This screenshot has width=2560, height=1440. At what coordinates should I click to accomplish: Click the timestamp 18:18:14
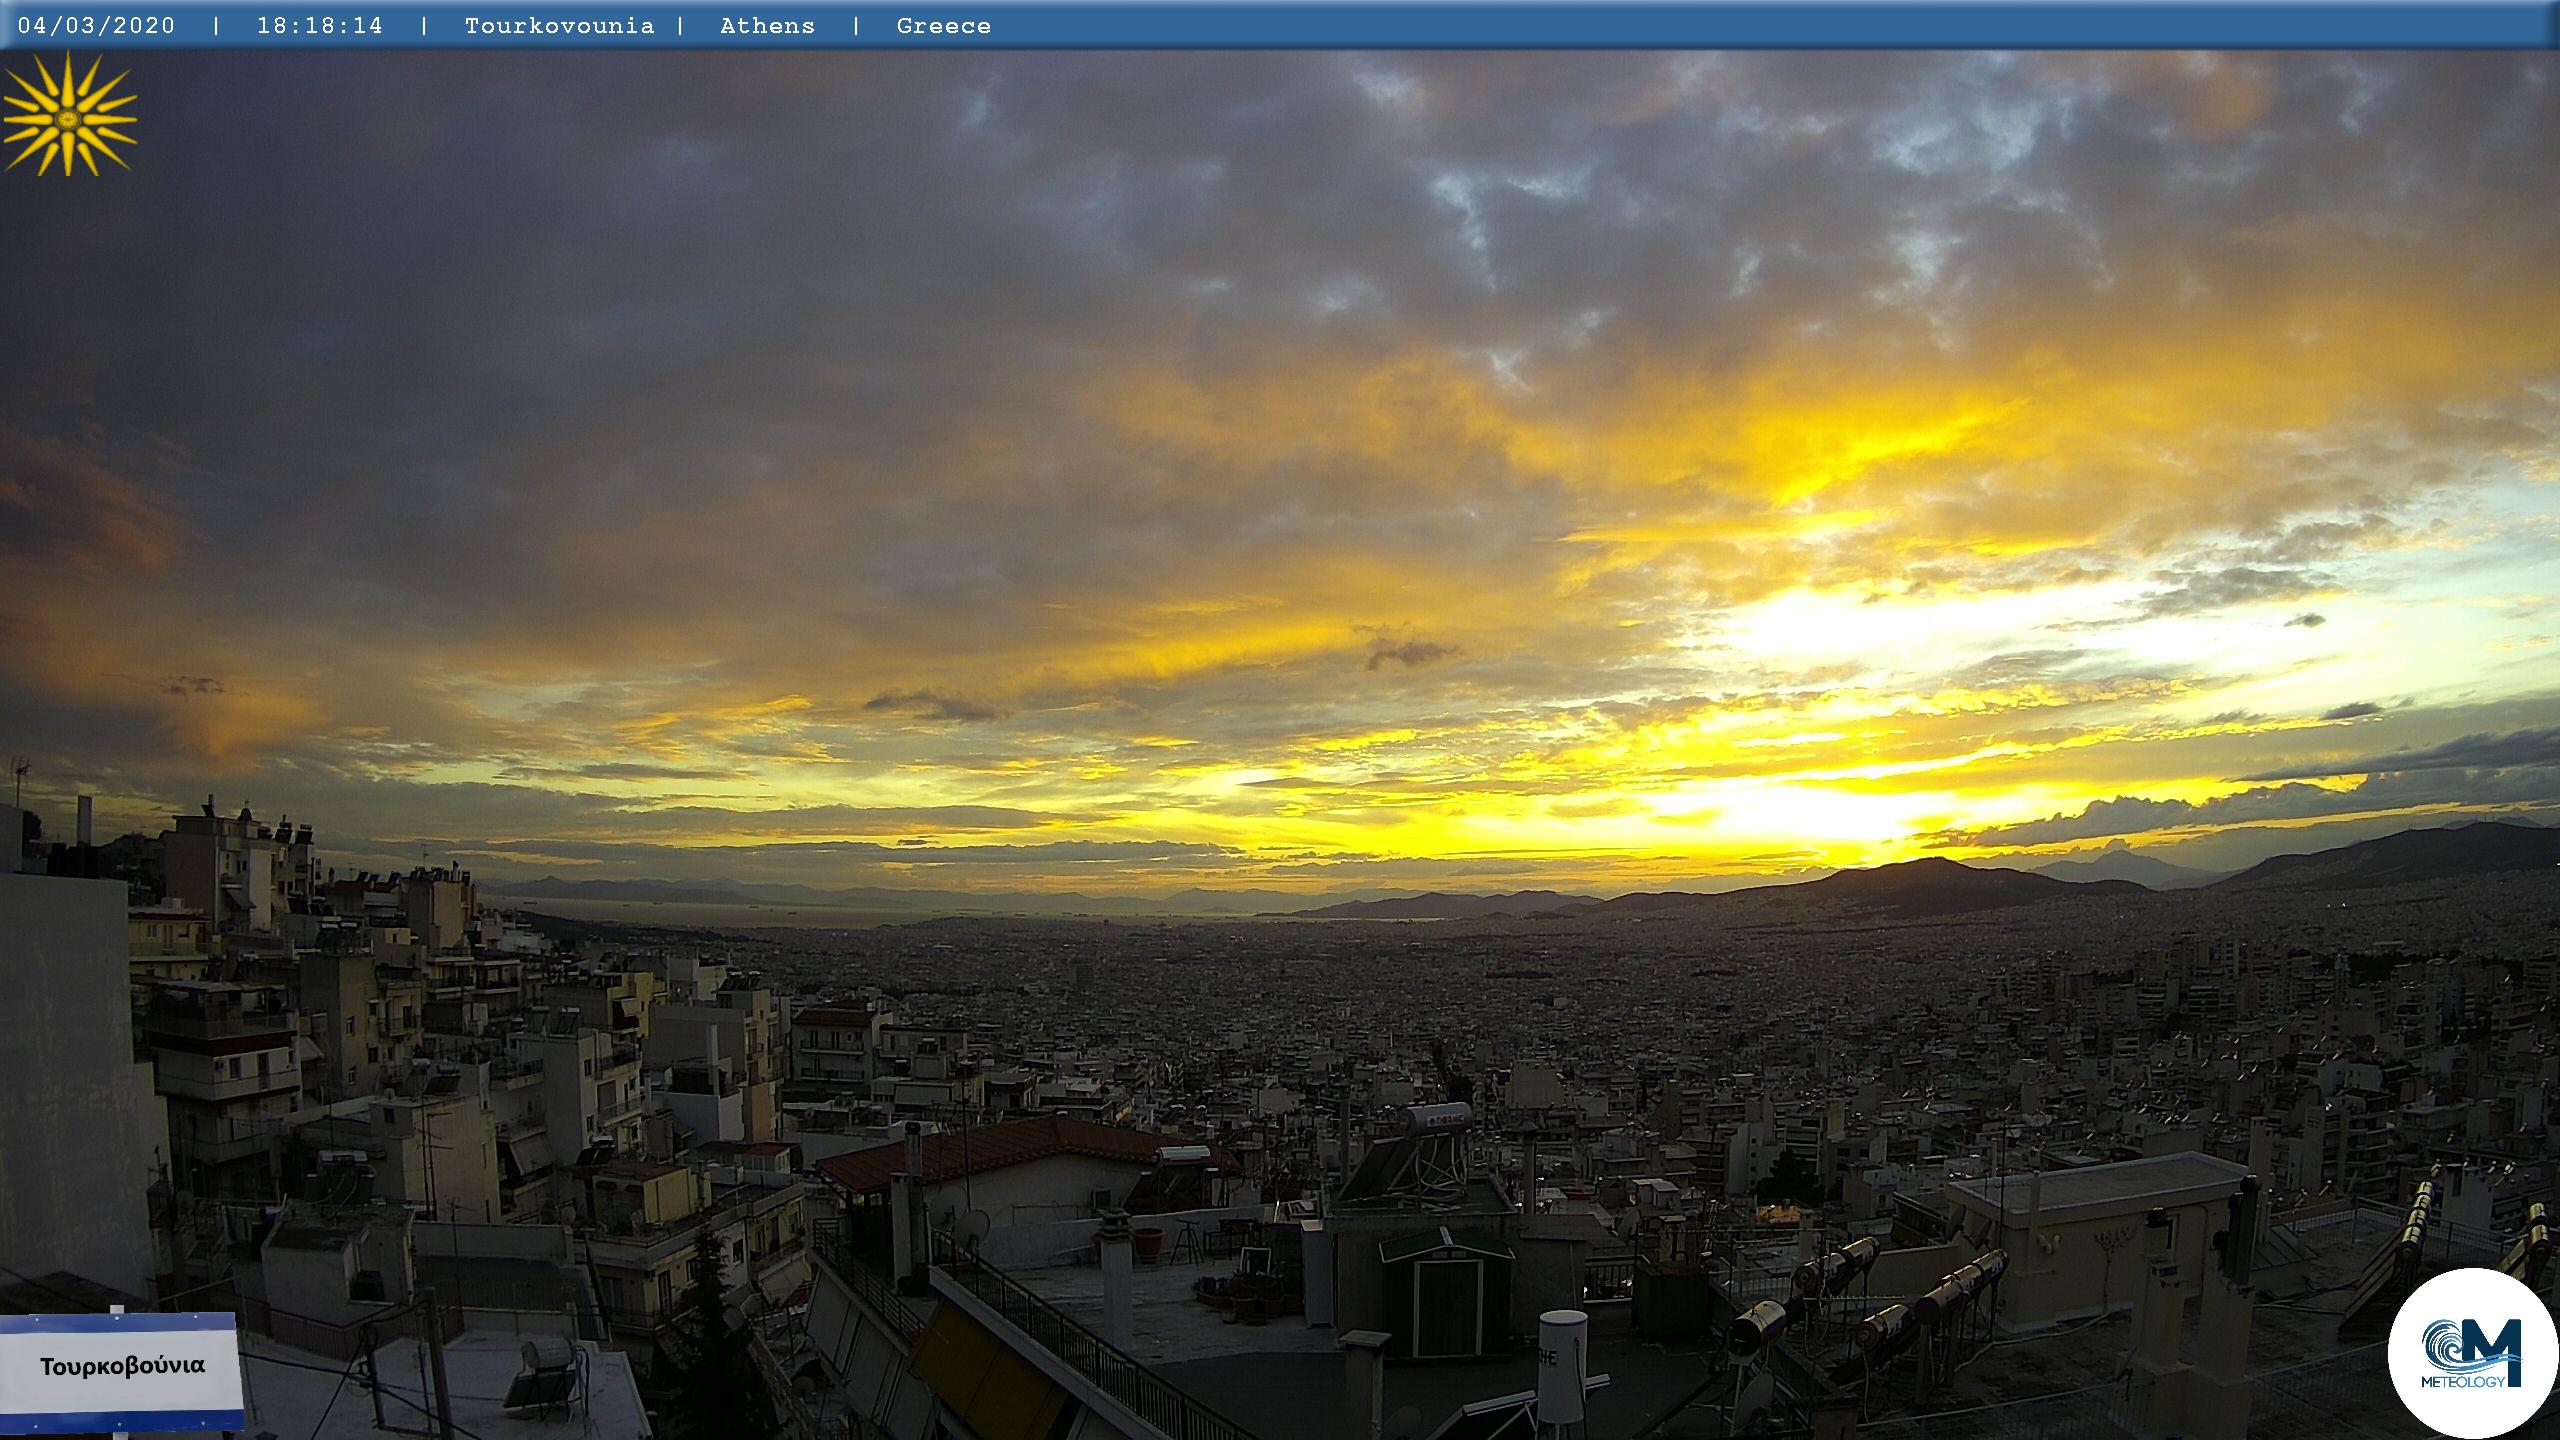pyautogui.click(x=320, y=26)
